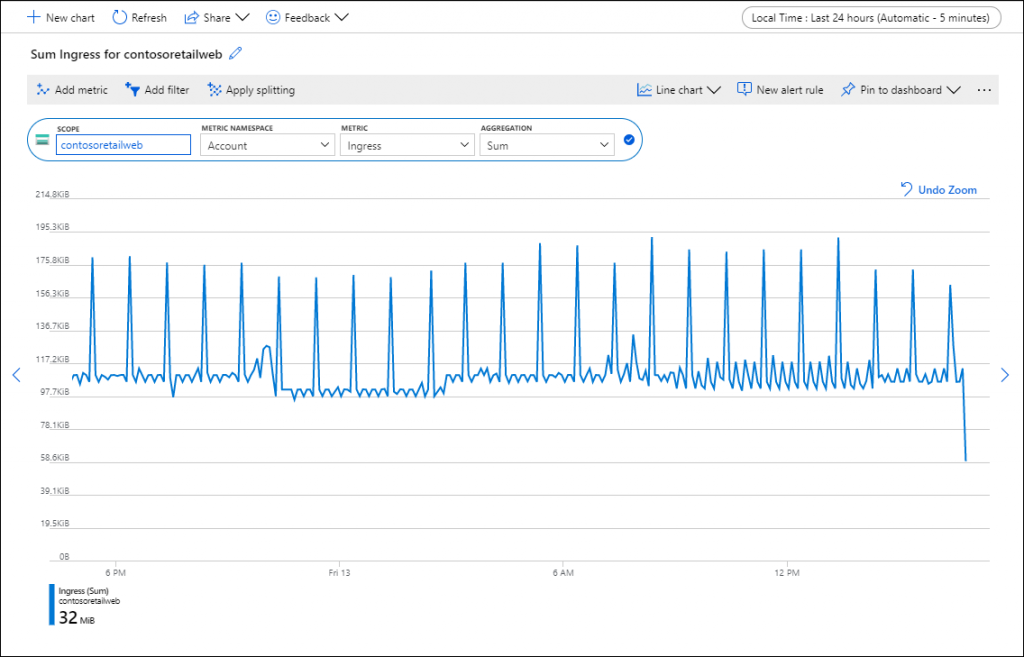Open the Local Time Last 24 hours picker
Screen dimensions: 1024x657
click(870, 17)
